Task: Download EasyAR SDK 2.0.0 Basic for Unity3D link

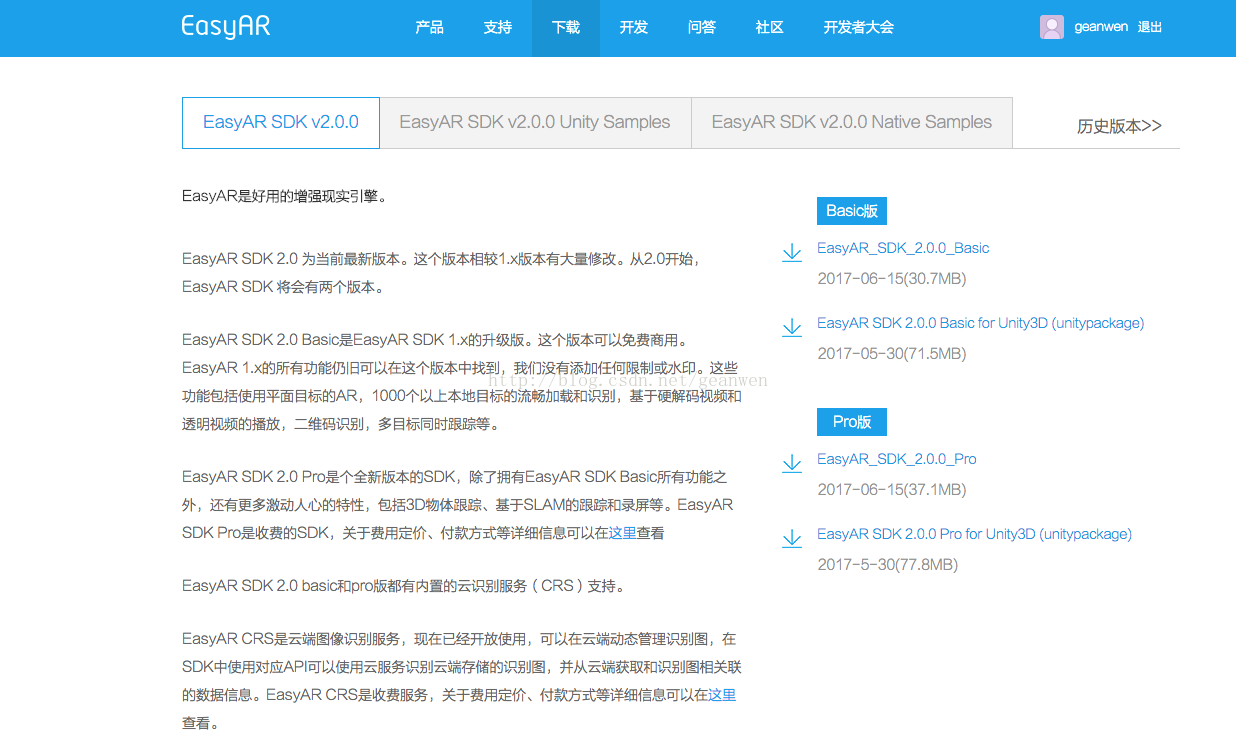Action: (x=980, y=323)
